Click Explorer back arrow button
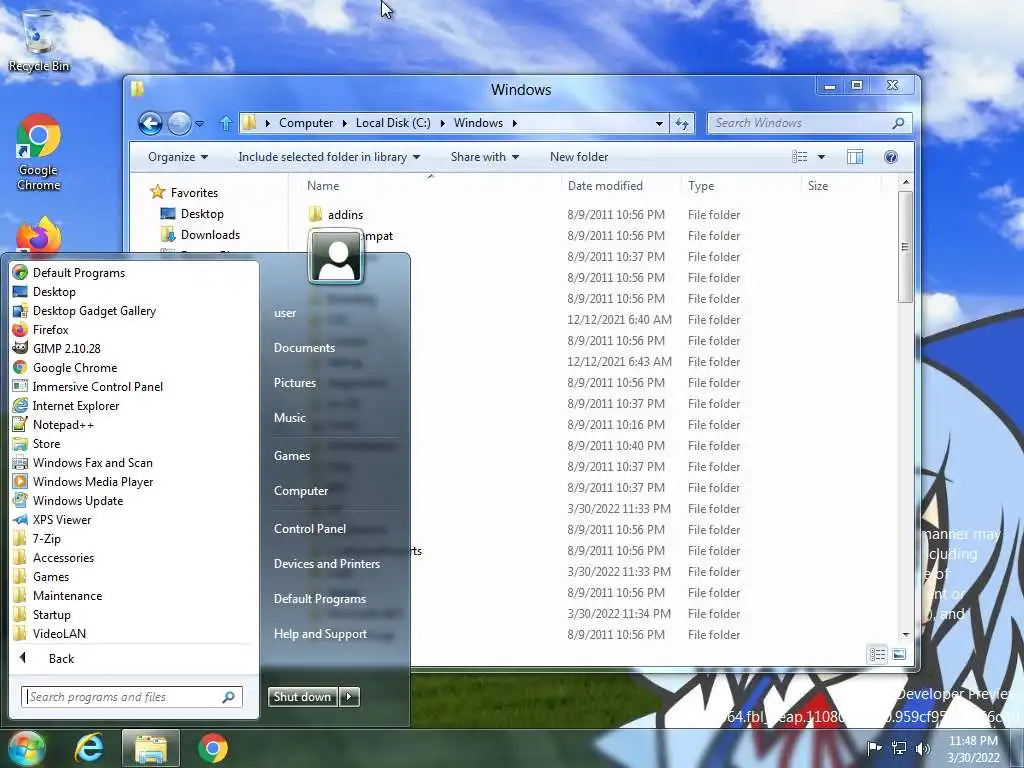This screenshot has height=768, width=1024. pyautogui.click(x=150, y=123)
